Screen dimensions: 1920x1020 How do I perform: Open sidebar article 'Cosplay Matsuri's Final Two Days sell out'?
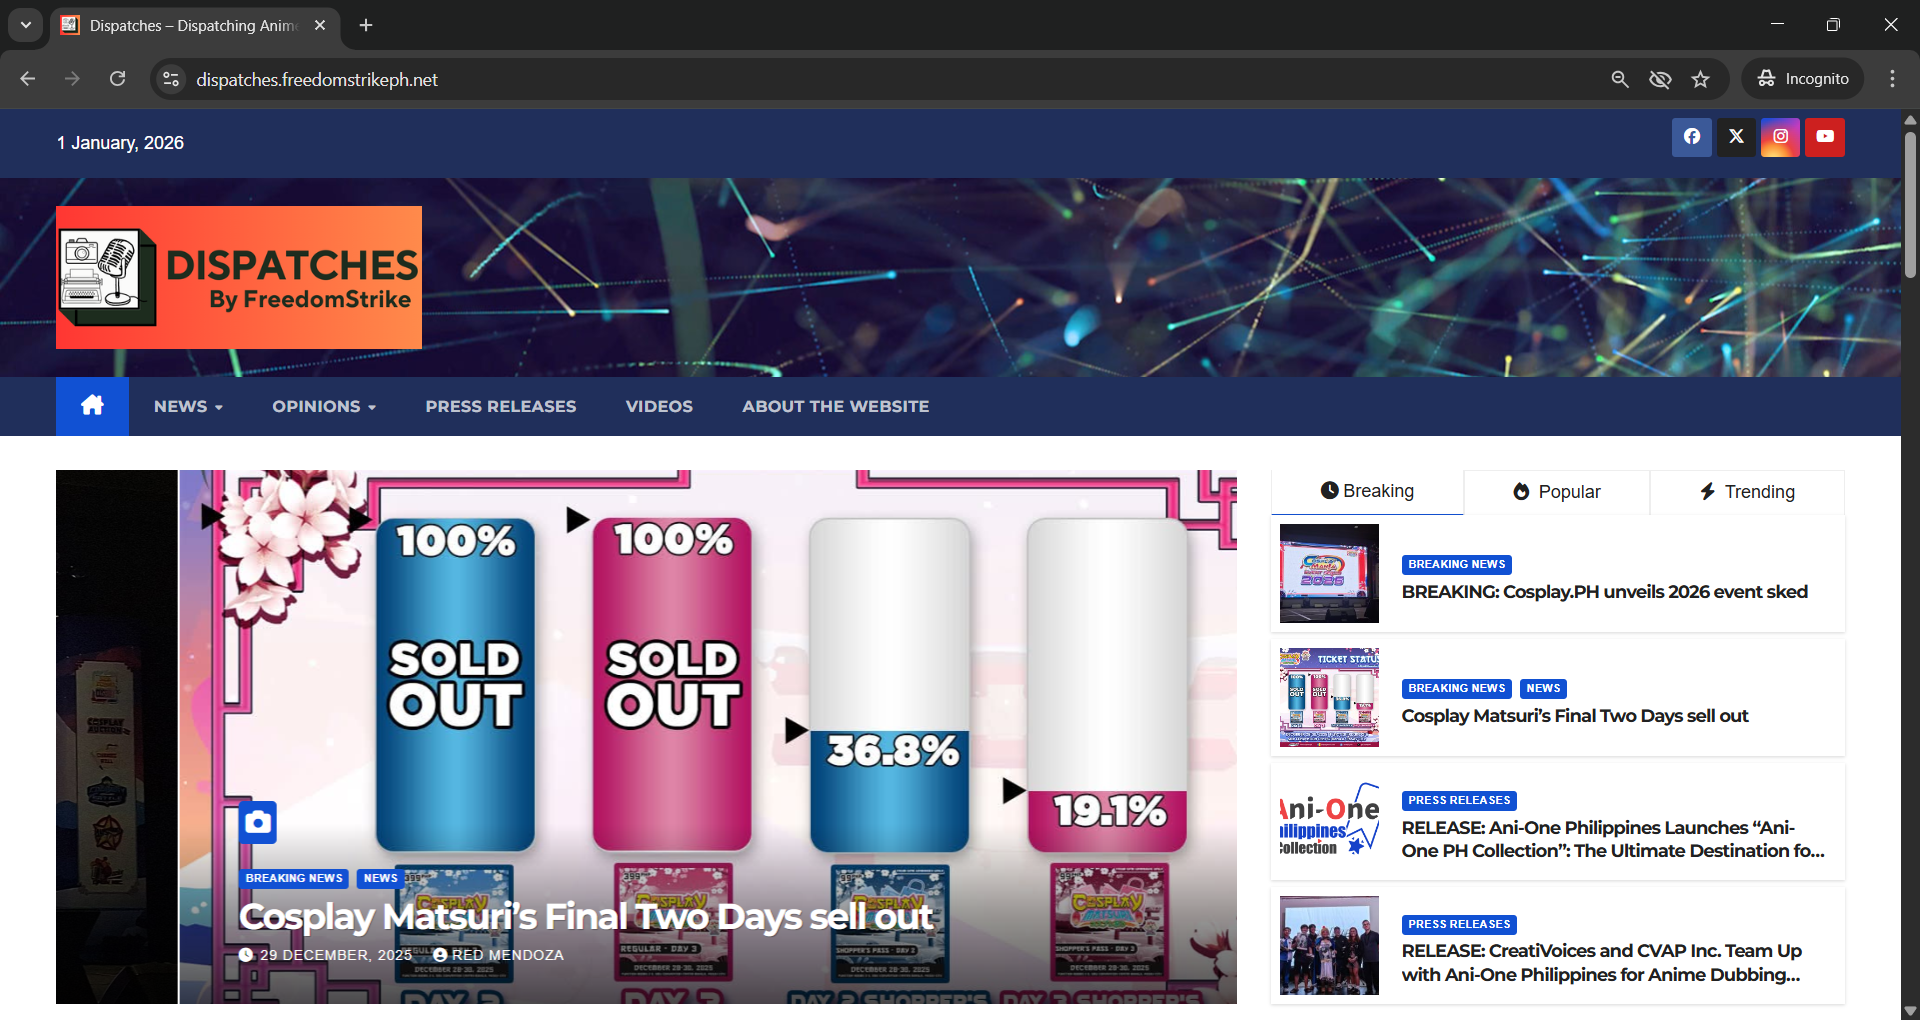pyautogui.click(x=1575, y=716)
